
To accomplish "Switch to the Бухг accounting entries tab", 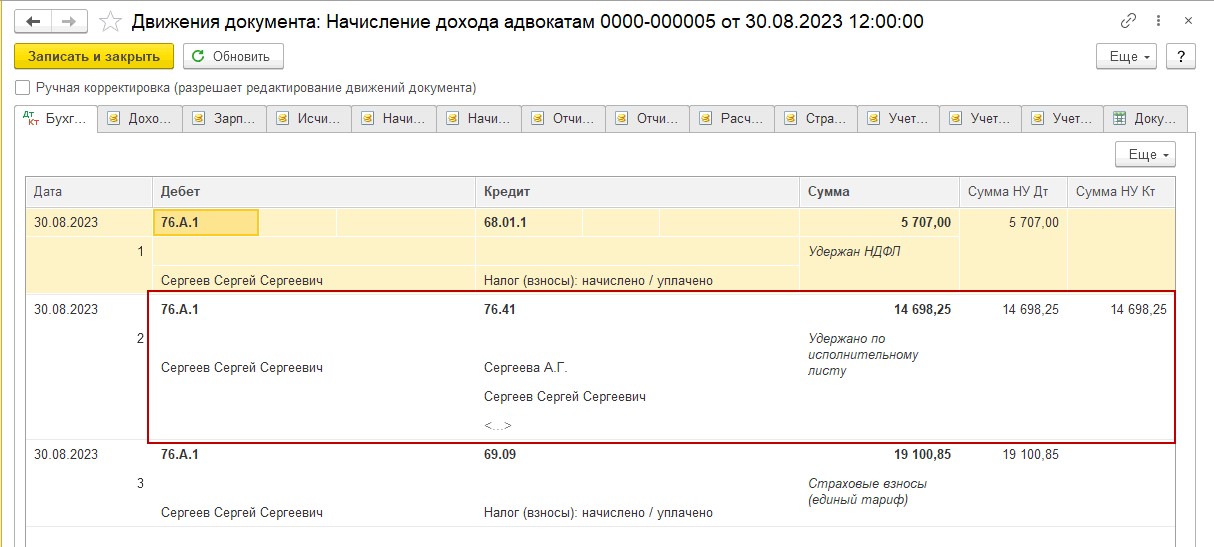I will pos(56,119).
